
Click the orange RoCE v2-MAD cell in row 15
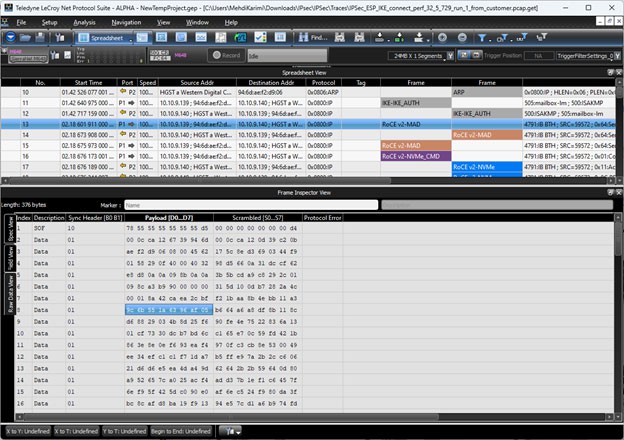(416, 146)
